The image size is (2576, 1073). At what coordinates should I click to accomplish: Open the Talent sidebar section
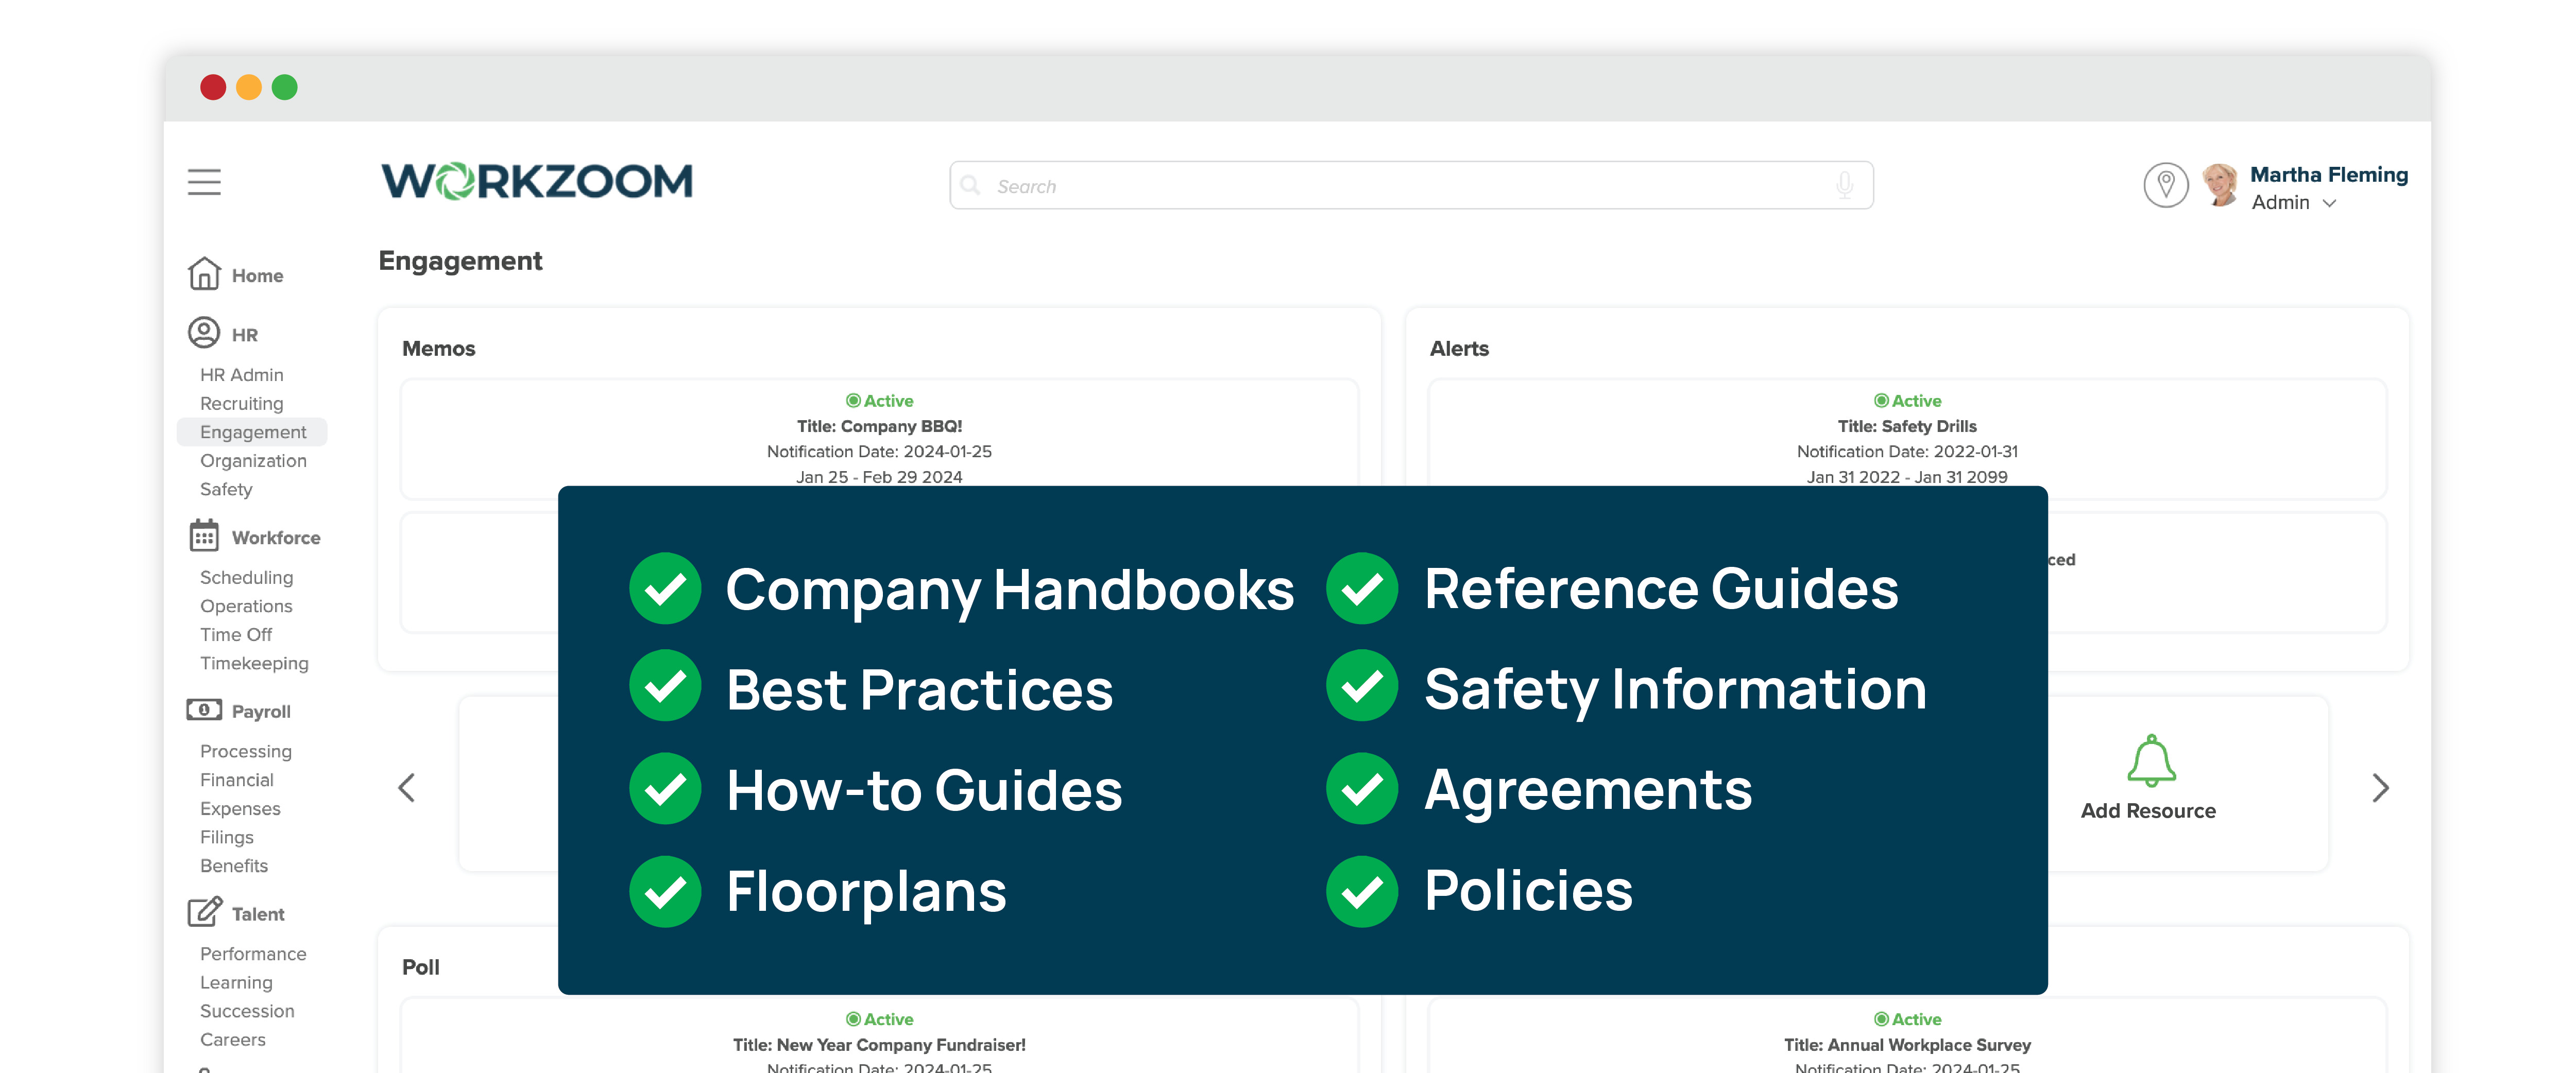(x=258, y=914)
